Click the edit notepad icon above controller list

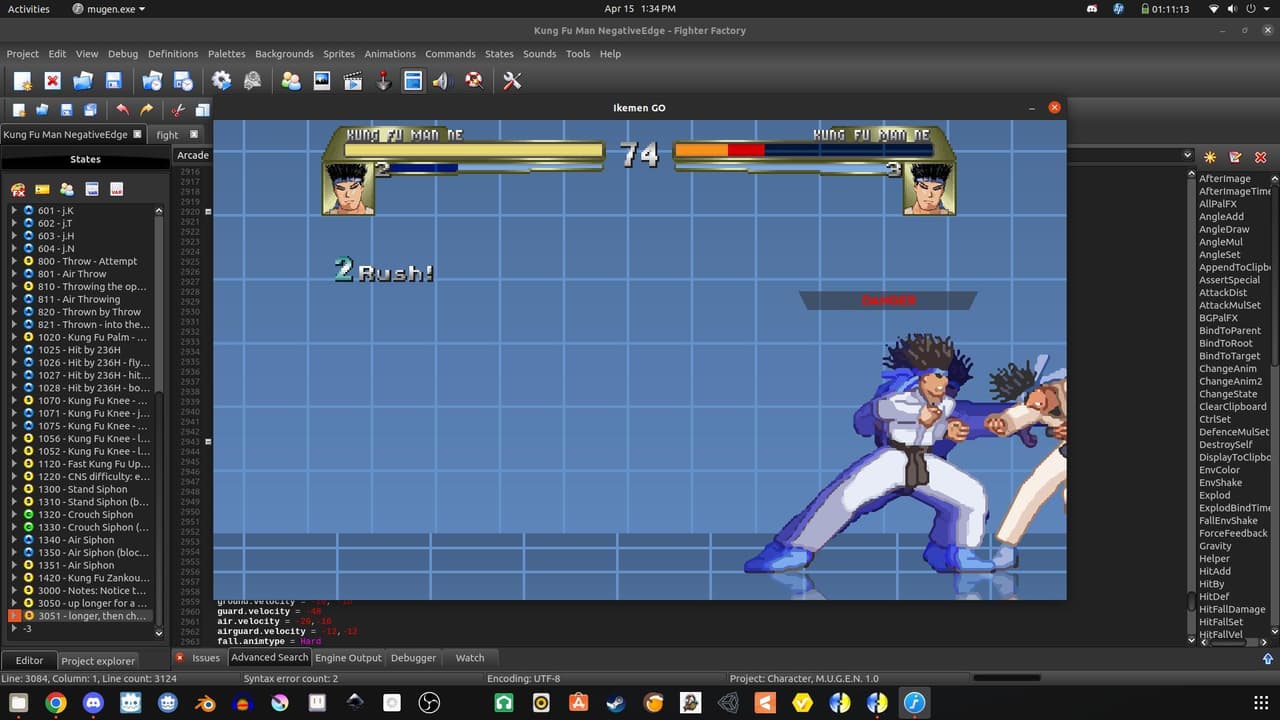point(1235,157)
